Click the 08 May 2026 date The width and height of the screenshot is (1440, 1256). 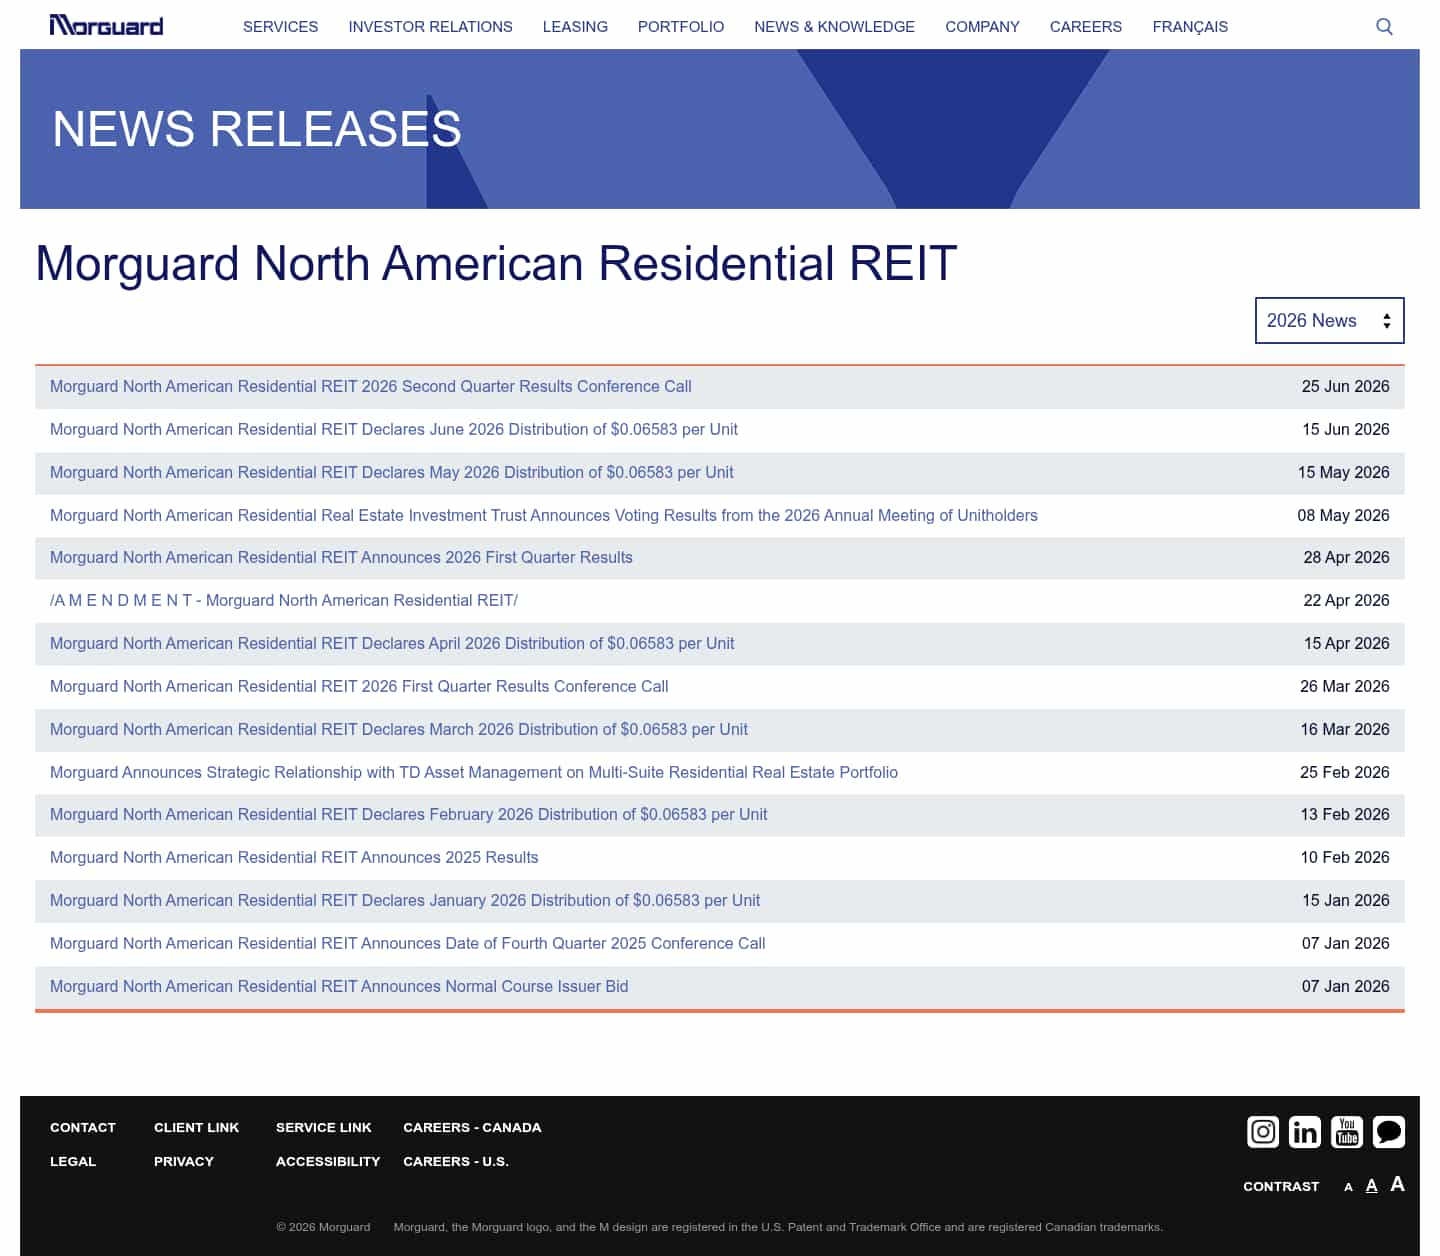pos(1343,515)
